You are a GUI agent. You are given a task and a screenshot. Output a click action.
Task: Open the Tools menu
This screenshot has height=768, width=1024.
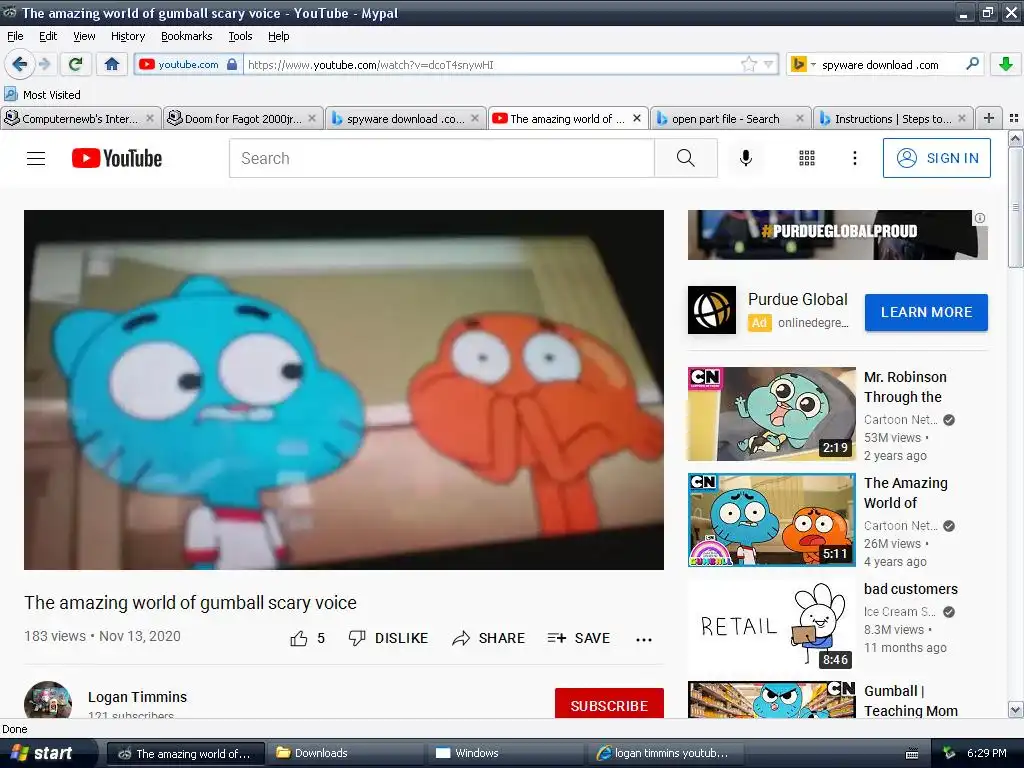coord(240,36)
